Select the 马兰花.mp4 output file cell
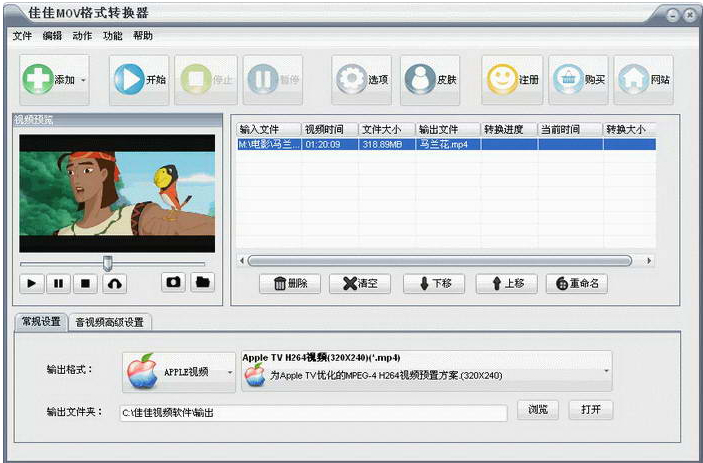Screen dimensions: 703x463 click(448, 144)
